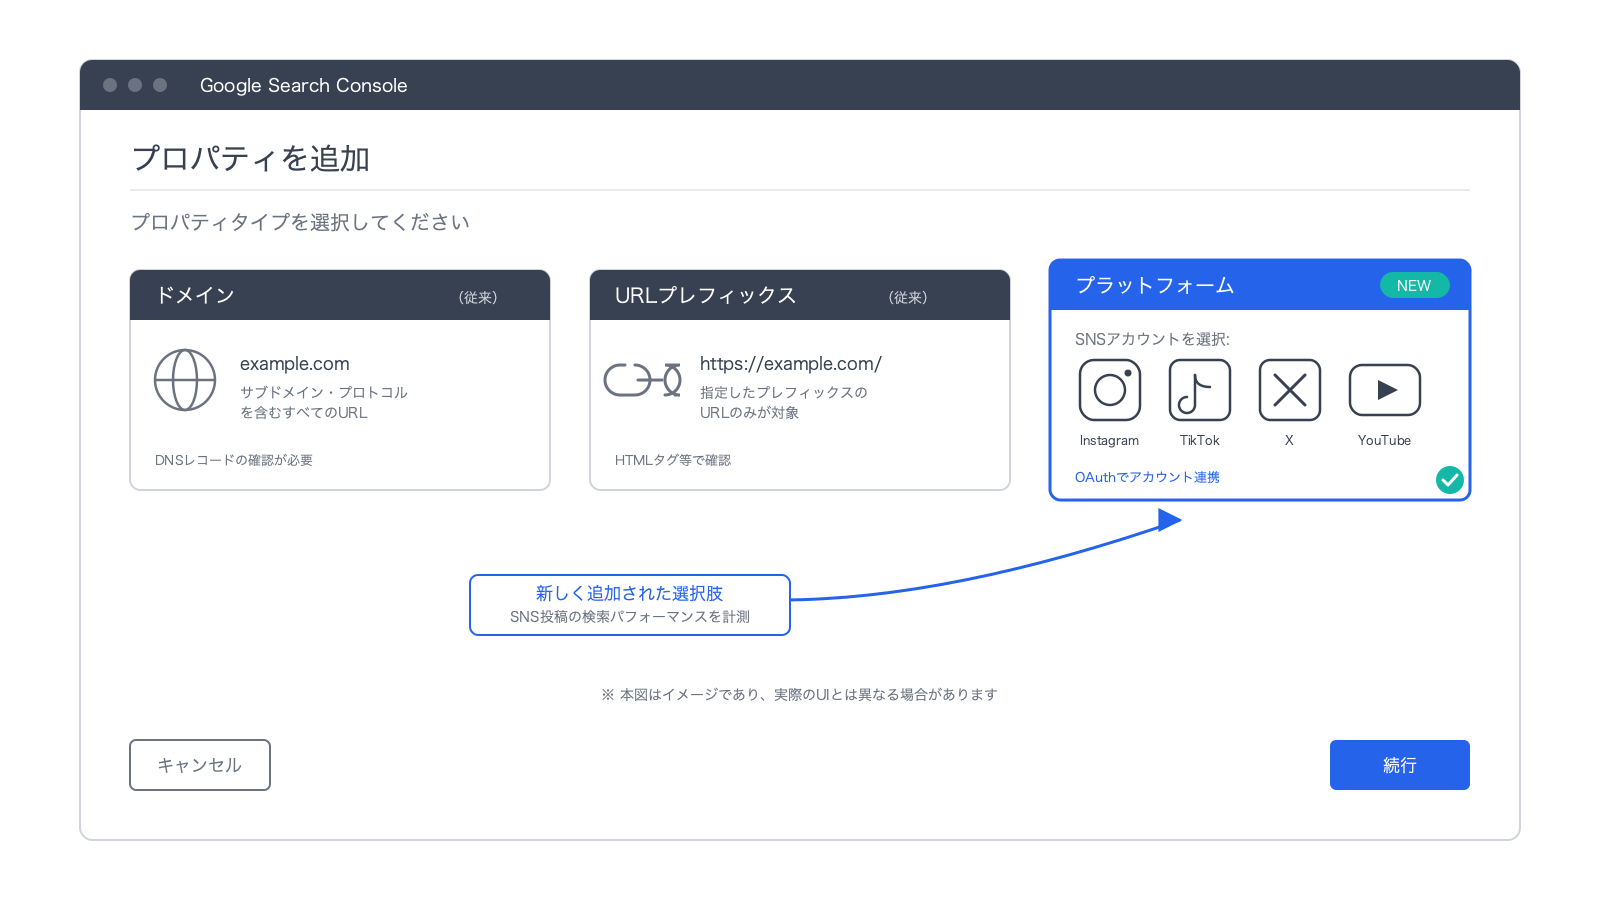Click the (従来) tag on the URLプレフィックス card
1600x900 pixels.
[x=908, y=297]
